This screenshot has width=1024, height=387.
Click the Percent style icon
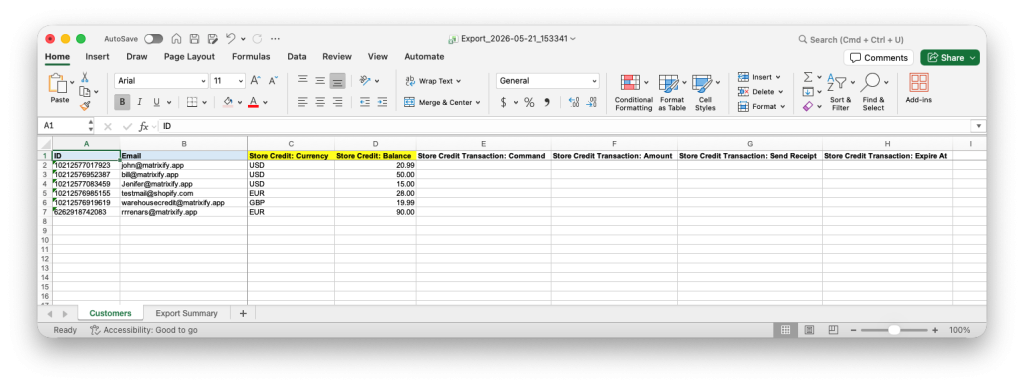529,102
